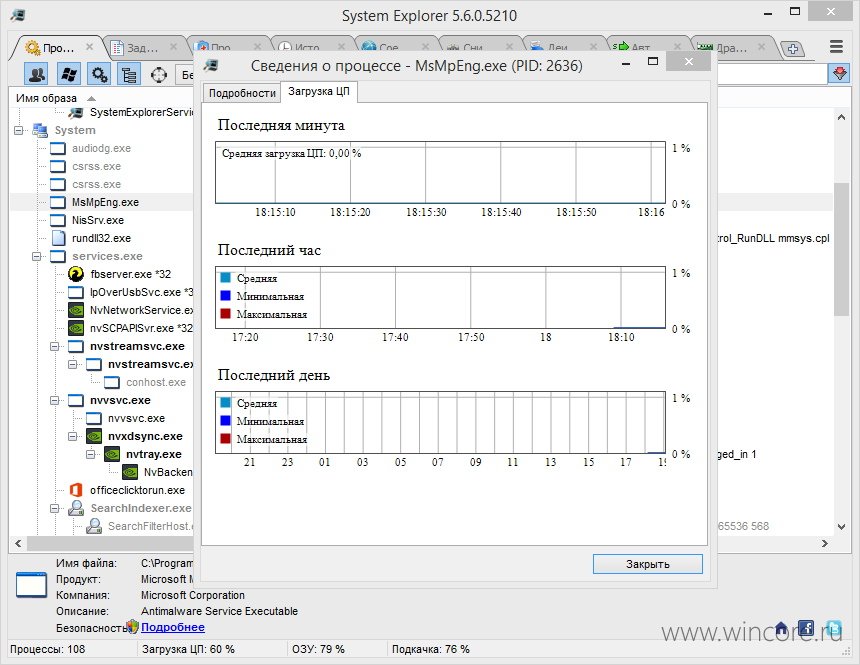
Task: Focus the search field in the toolbar
Action: click(x=772, y=74)
